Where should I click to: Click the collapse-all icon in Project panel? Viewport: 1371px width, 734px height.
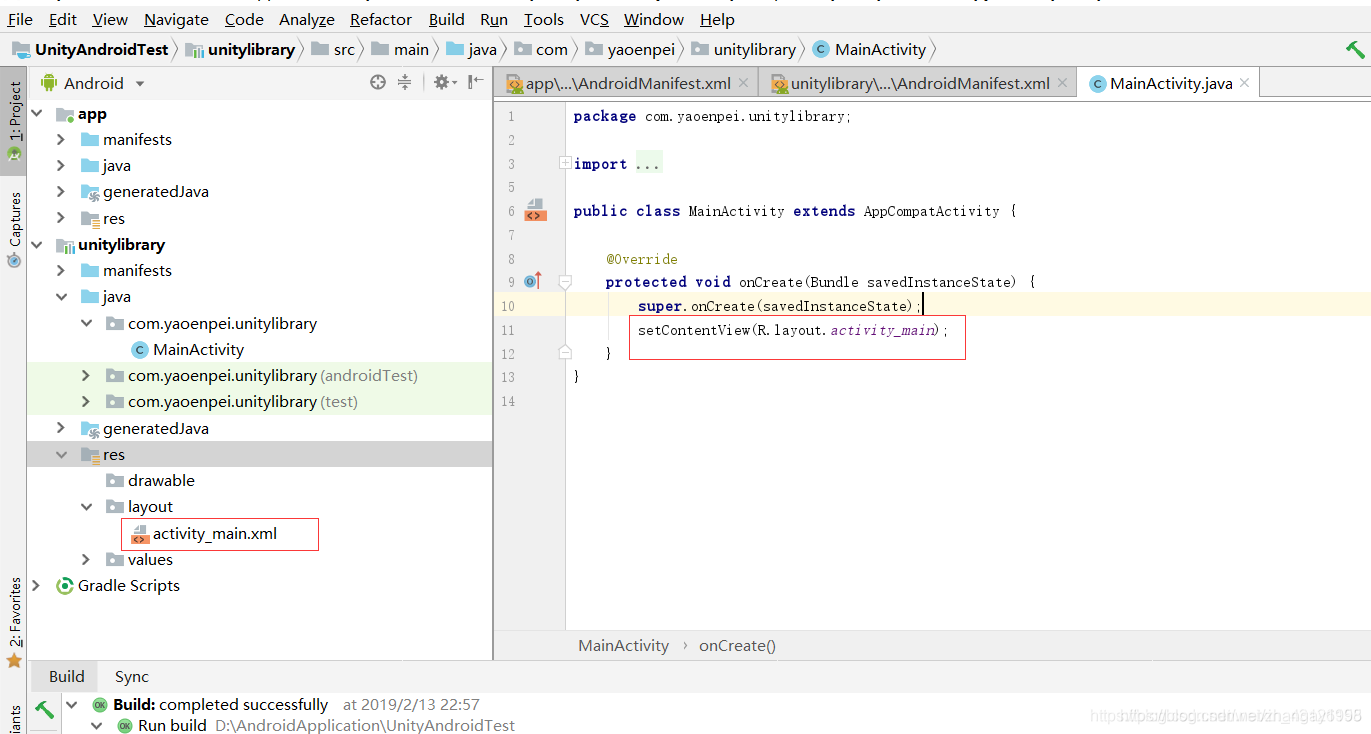tap(404, 83)
